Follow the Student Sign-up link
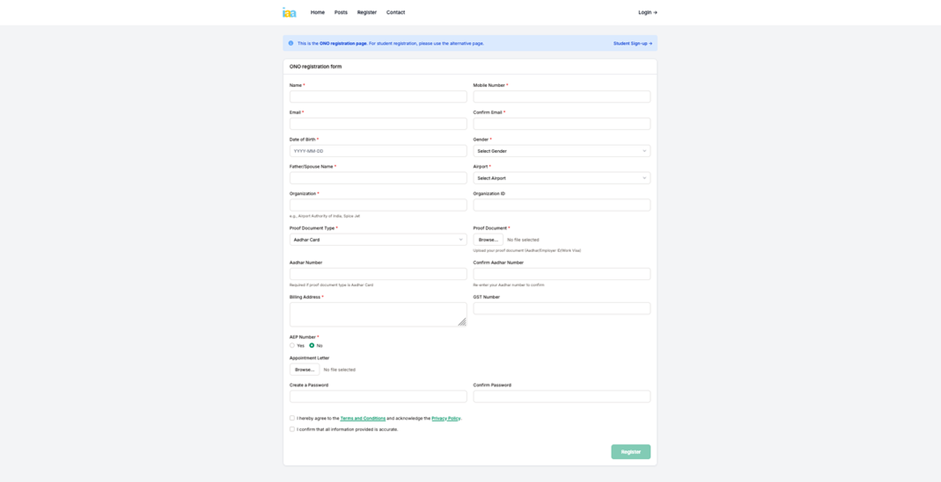The height and width of the screenshot is (482, 941). pyautogui.click(x=632, y=43)
